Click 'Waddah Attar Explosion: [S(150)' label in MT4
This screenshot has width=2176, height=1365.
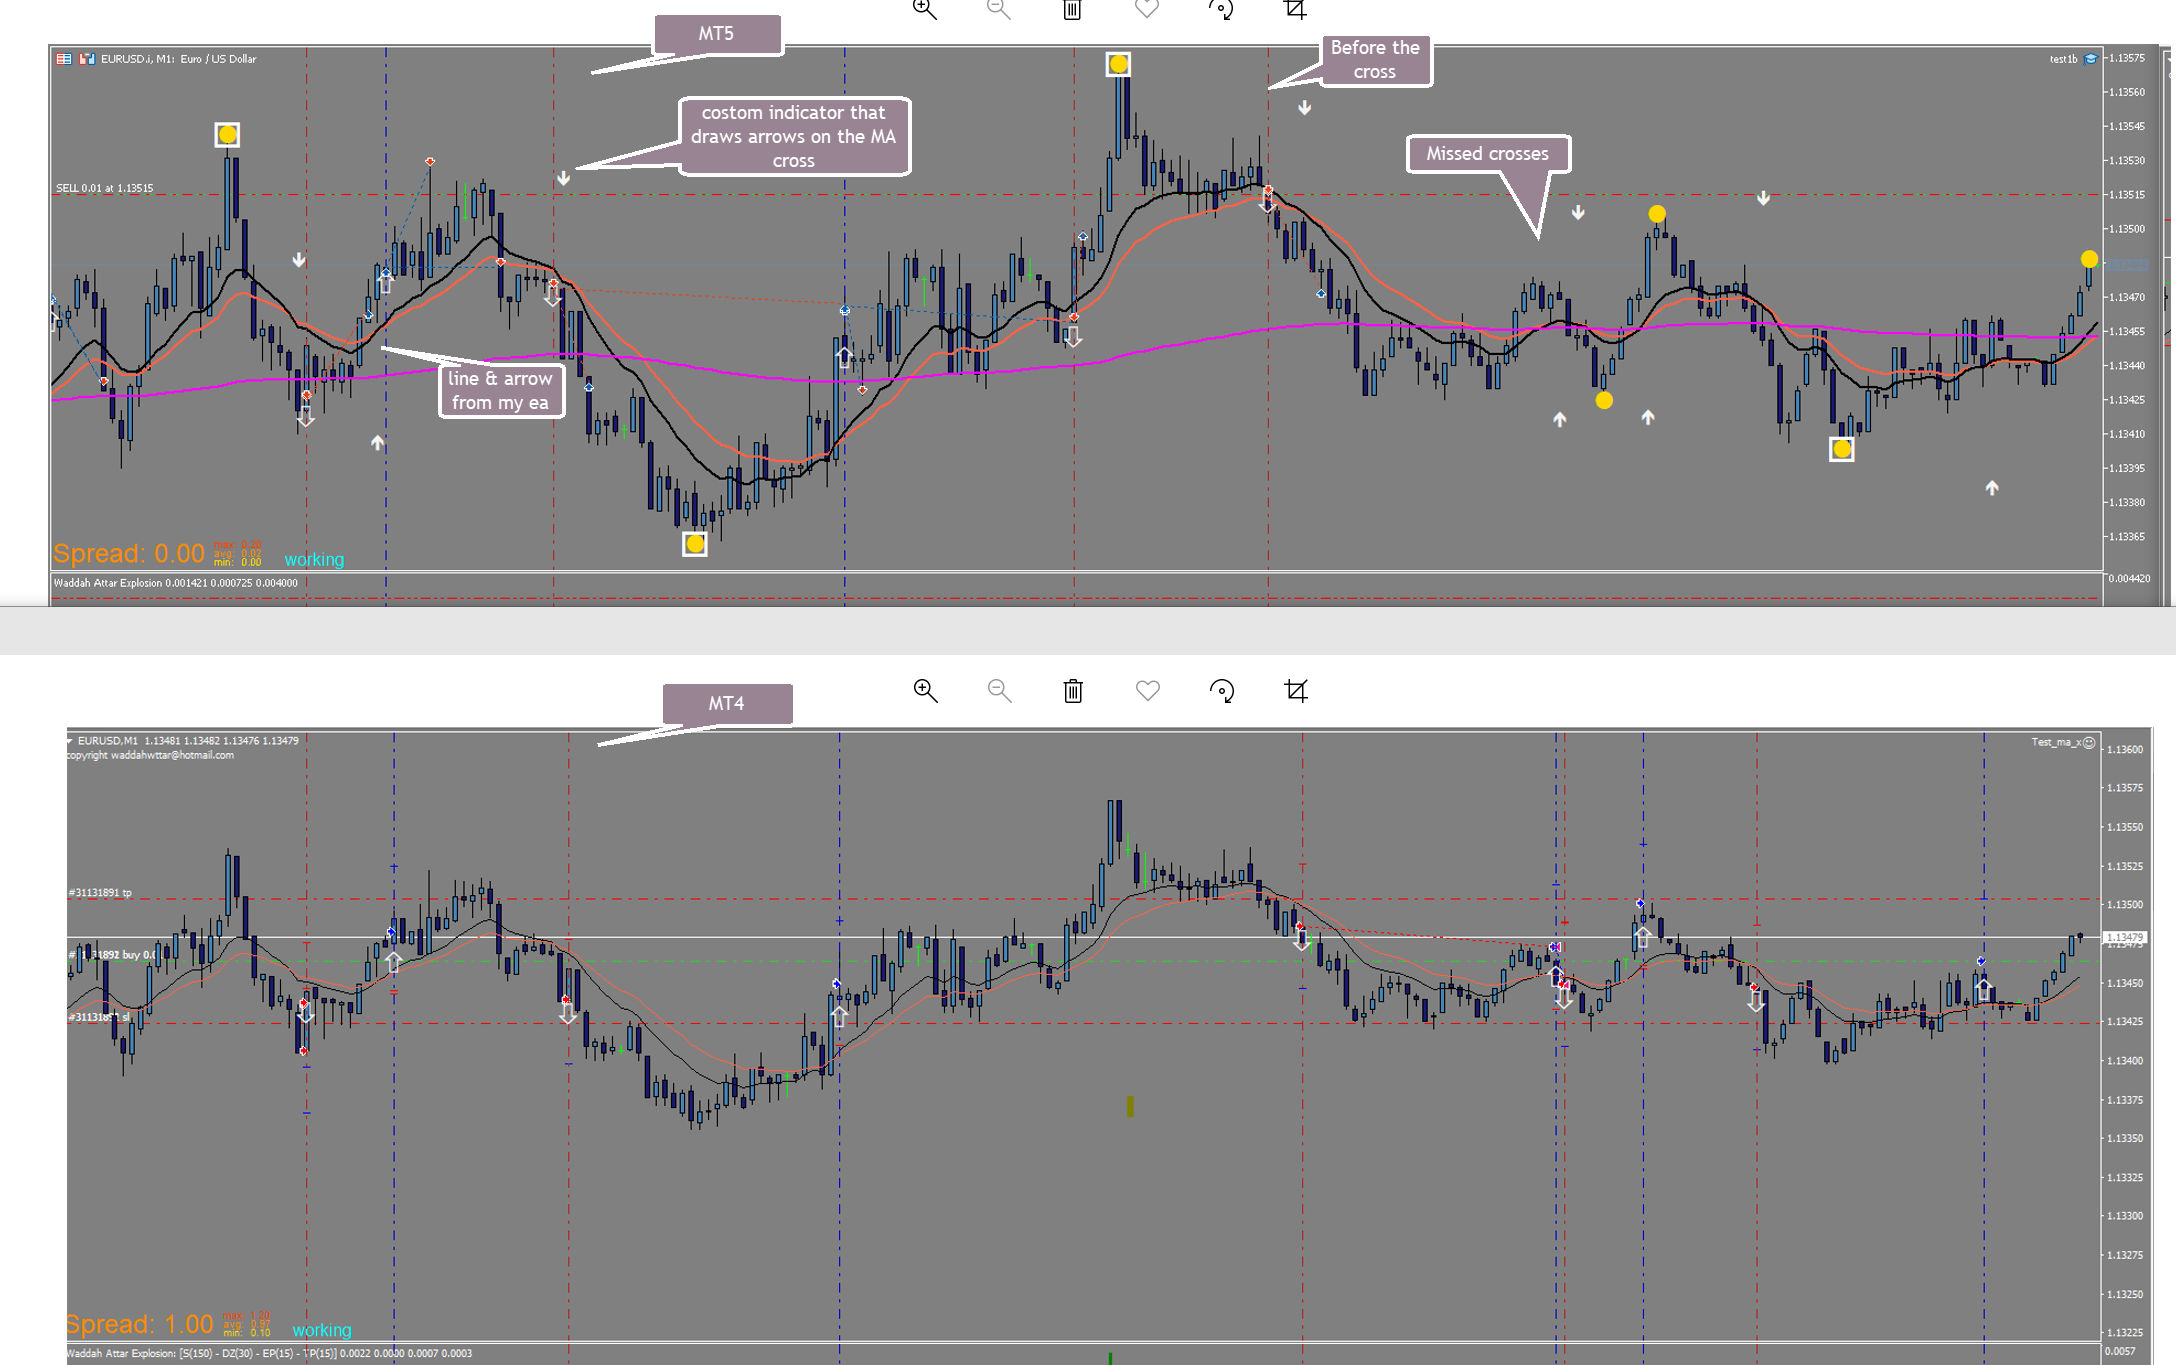click(269, 1353)
